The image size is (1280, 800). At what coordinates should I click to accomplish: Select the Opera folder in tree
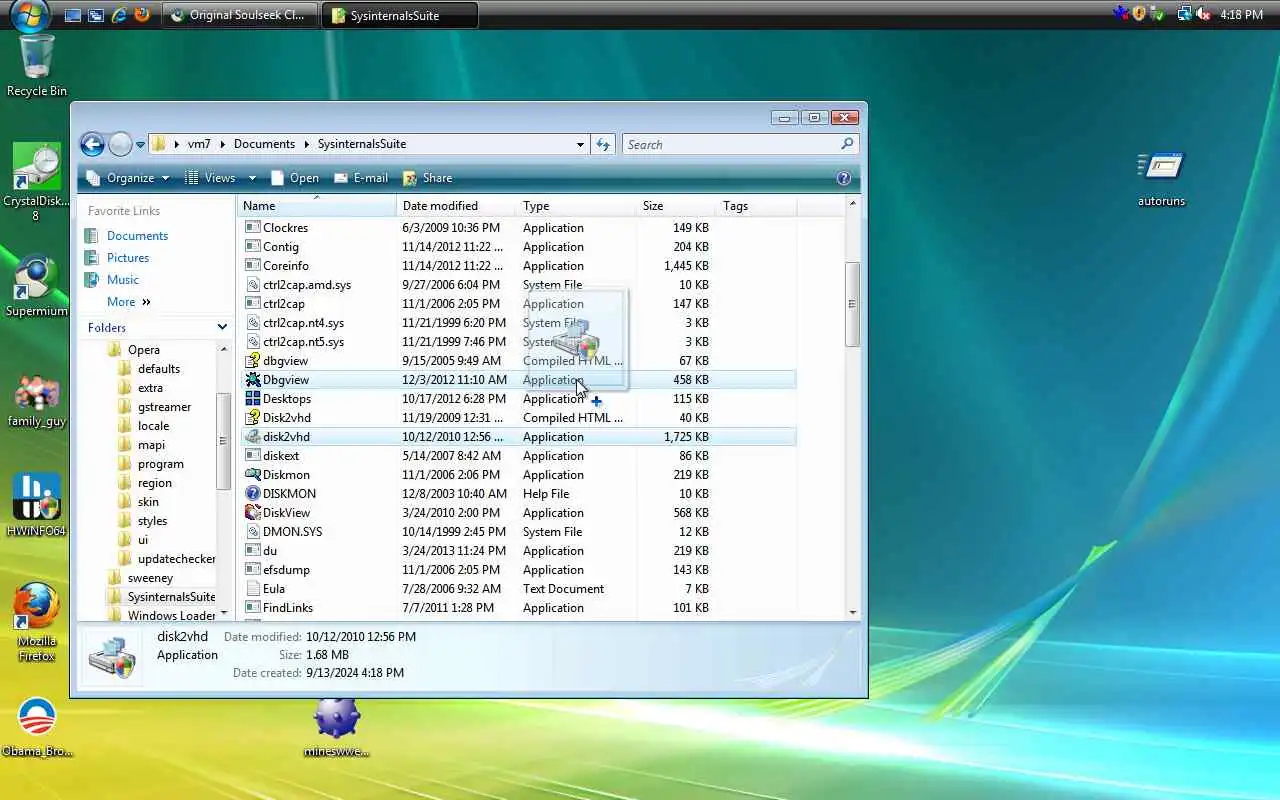coord(143,350)
